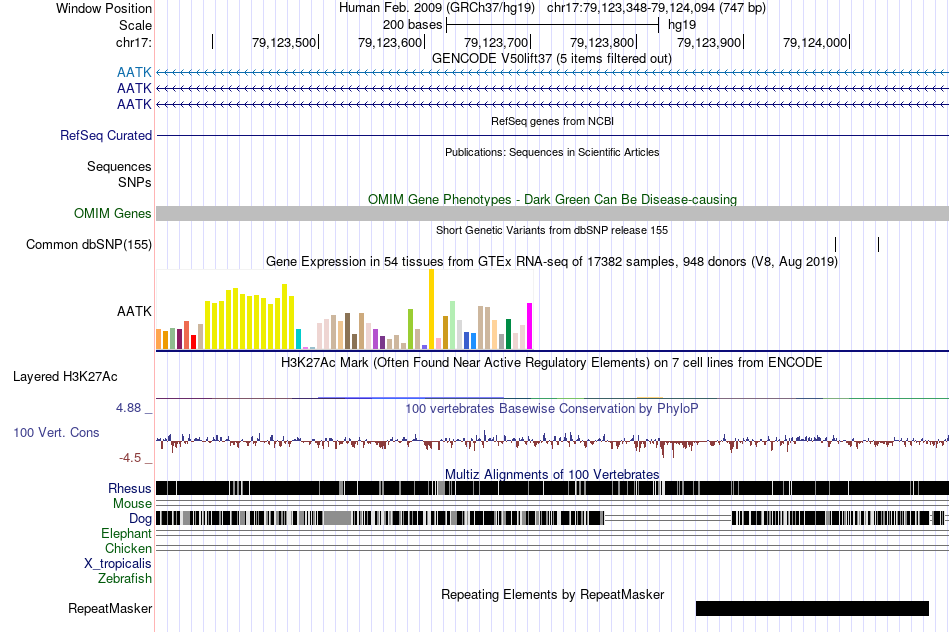
Task: Select the magenta bar in GTEx expression chart
Action: 530,326
